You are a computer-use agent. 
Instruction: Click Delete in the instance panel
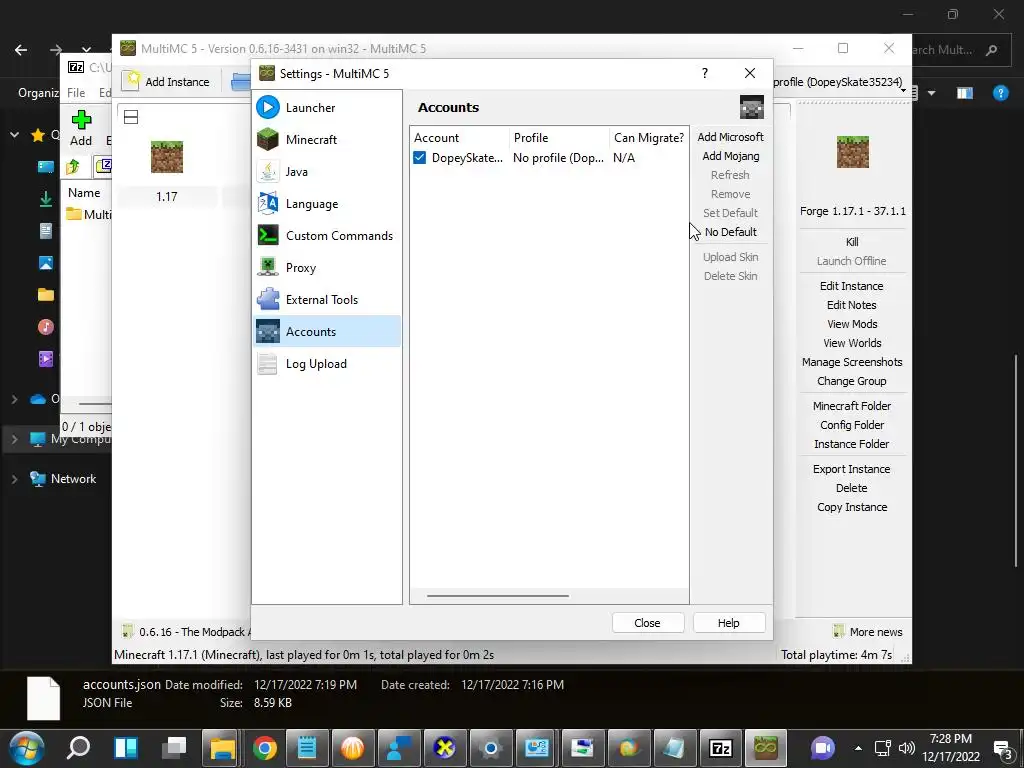coord(852,488)
